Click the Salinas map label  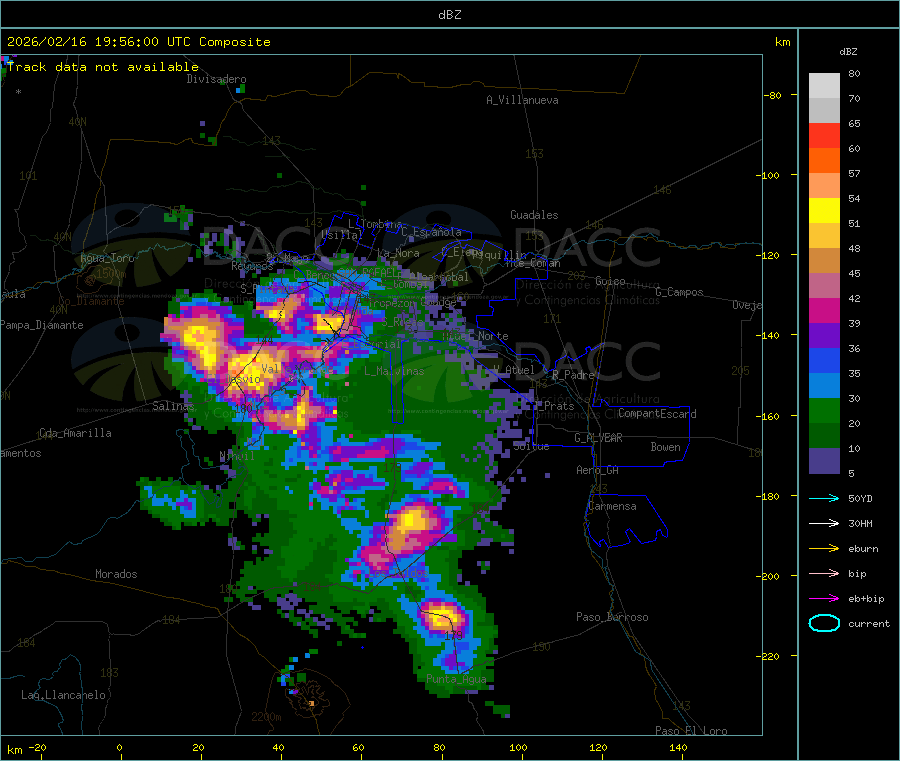click(173, 406)
